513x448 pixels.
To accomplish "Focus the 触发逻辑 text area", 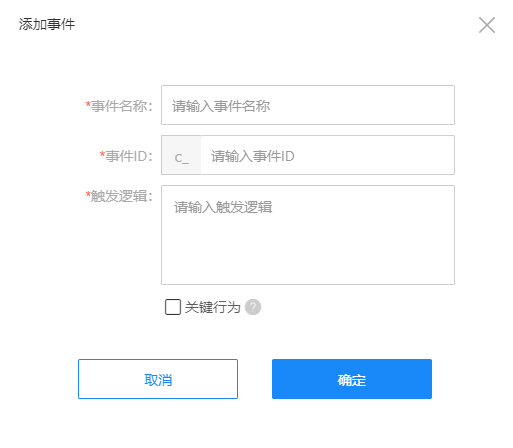I will click(x=308, y=235).
